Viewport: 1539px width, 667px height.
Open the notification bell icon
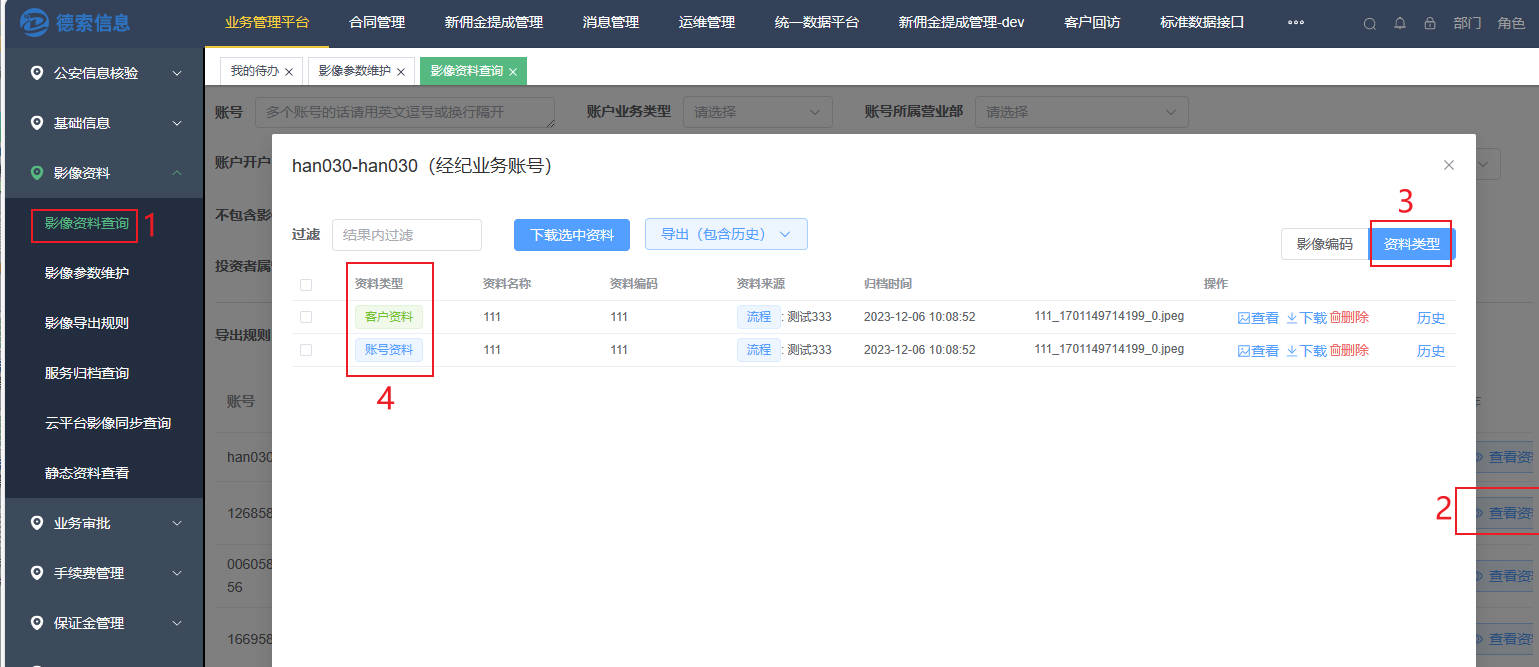click(x=1400, y=23)
